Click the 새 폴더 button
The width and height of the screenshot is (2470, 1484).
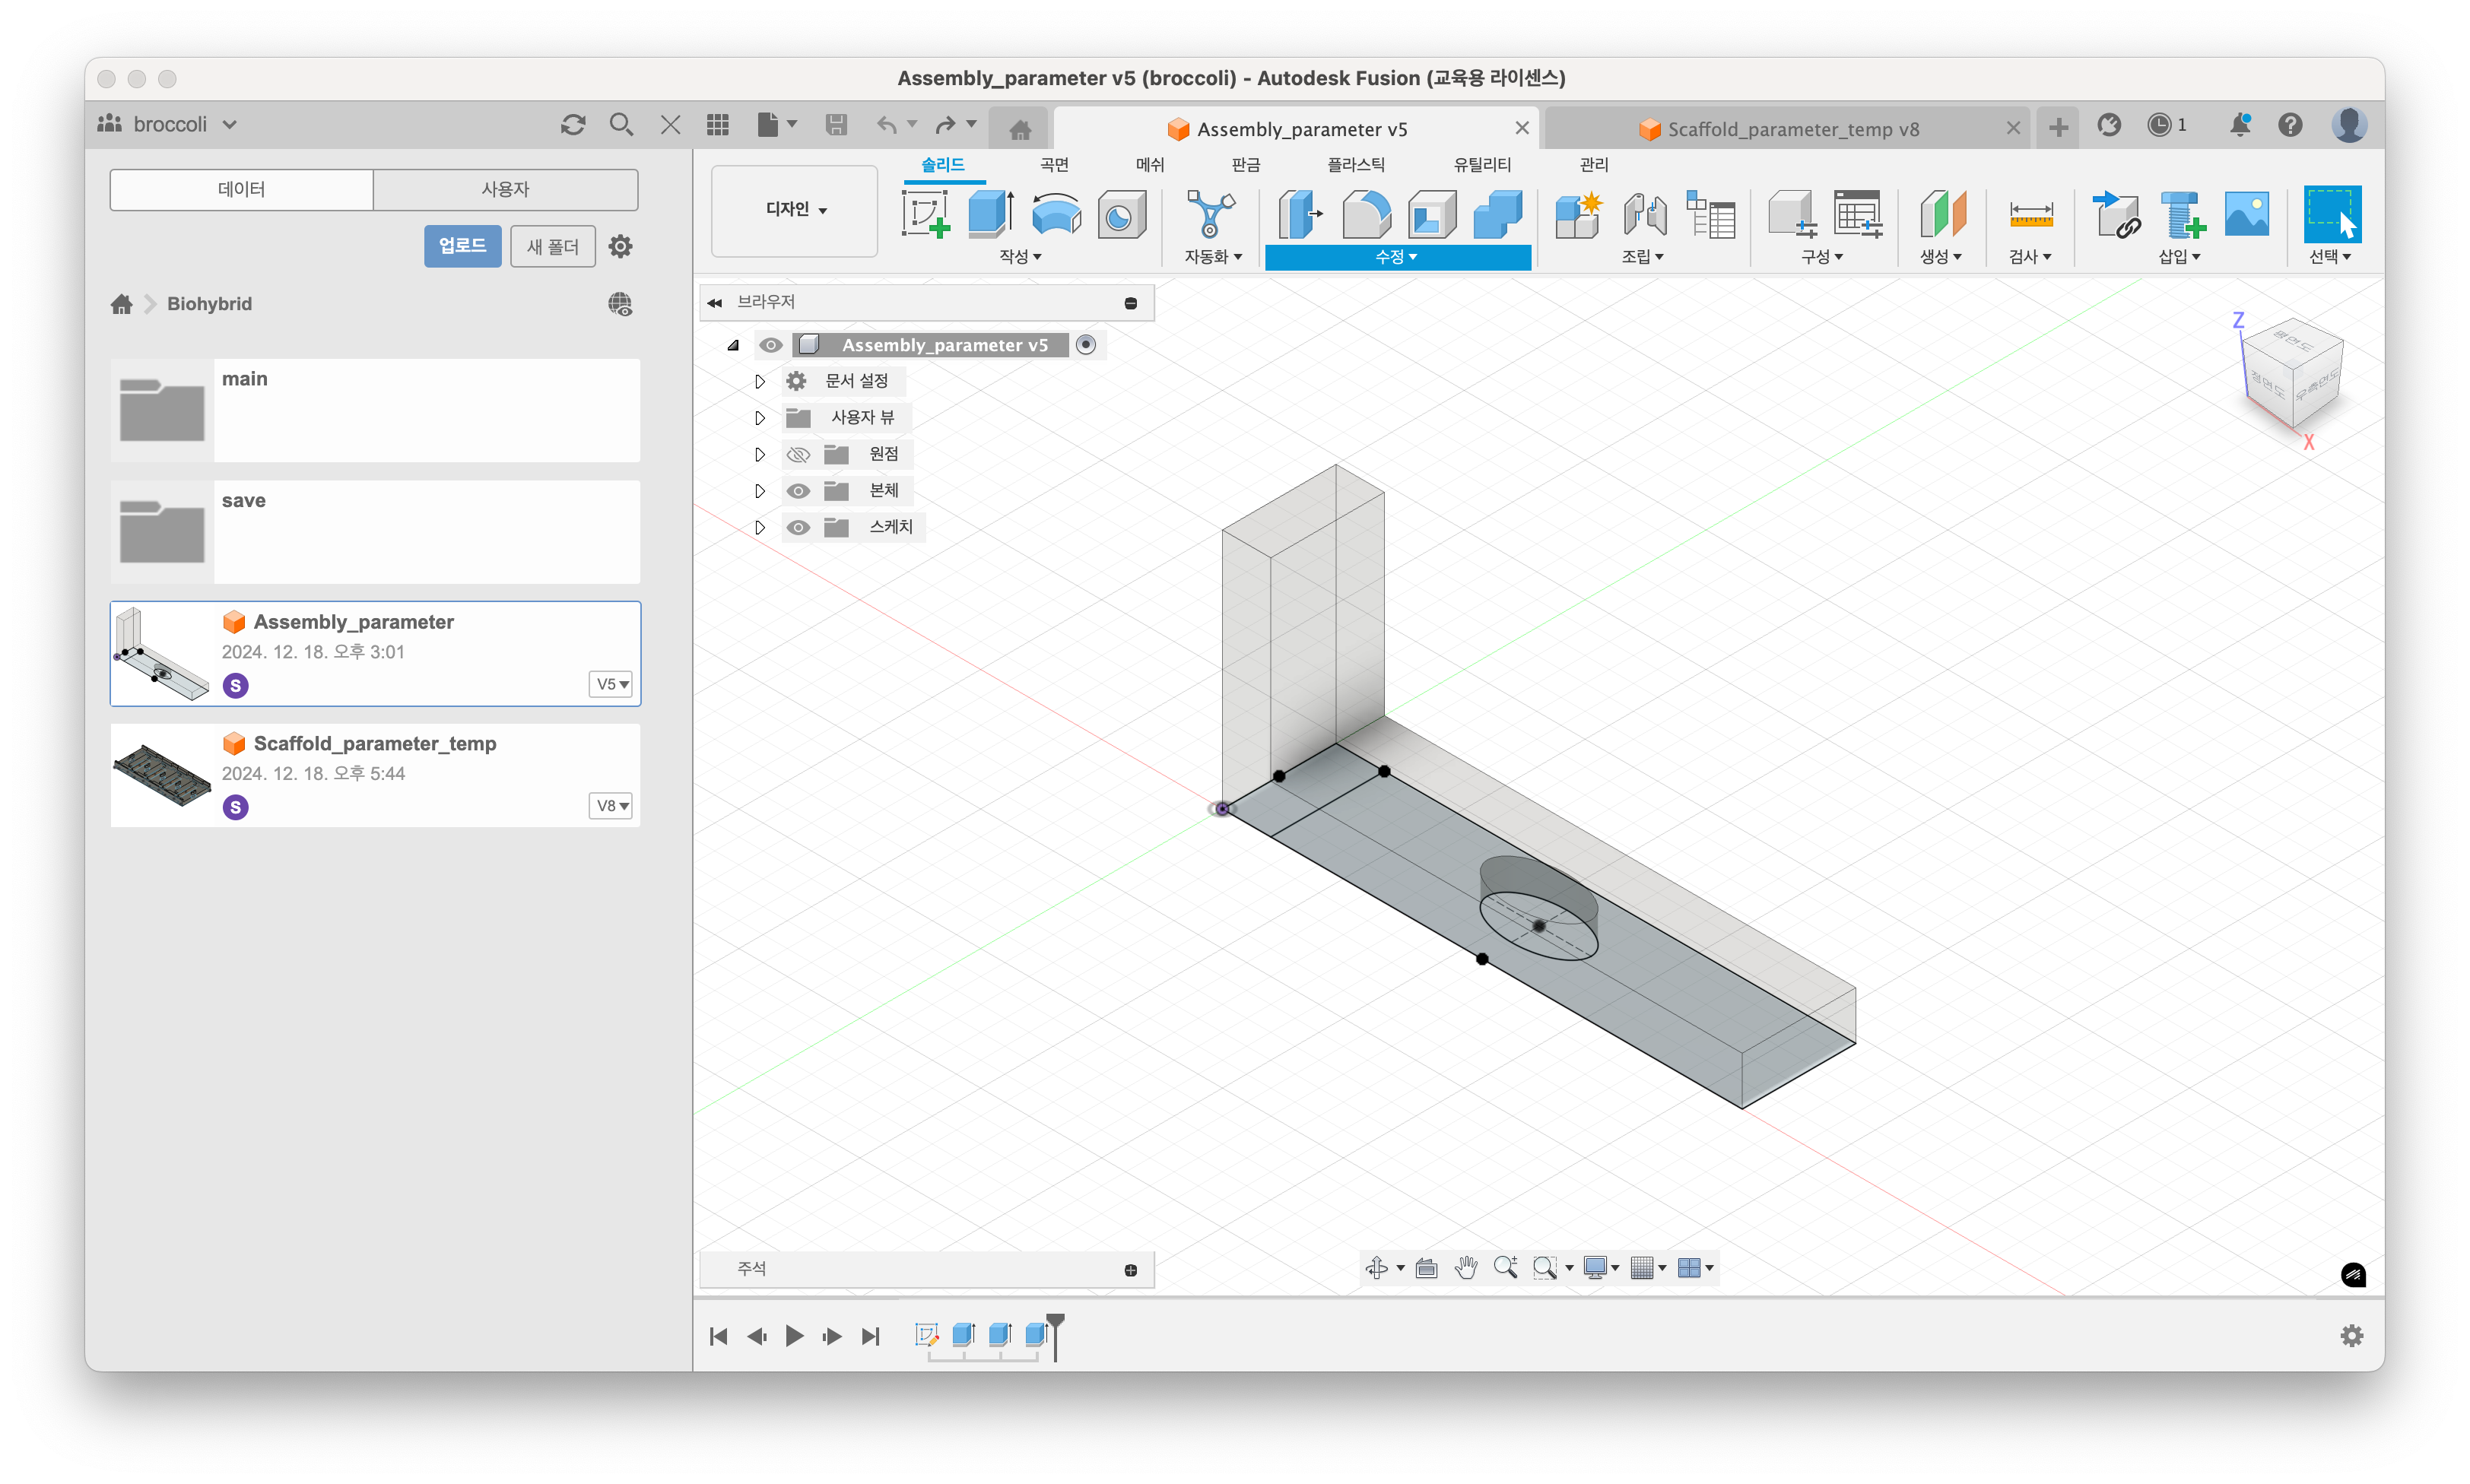click(x=552, y=246)
